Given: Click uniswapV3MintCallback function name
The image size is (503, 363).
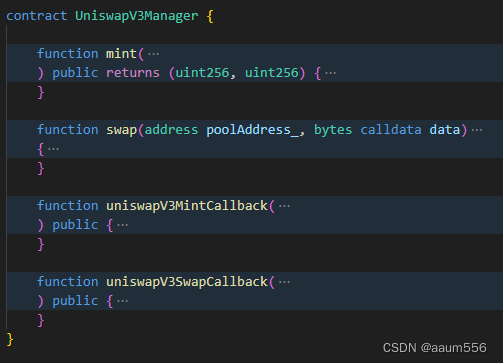Looking at the screenshot, I should click(x=187, y=206).
